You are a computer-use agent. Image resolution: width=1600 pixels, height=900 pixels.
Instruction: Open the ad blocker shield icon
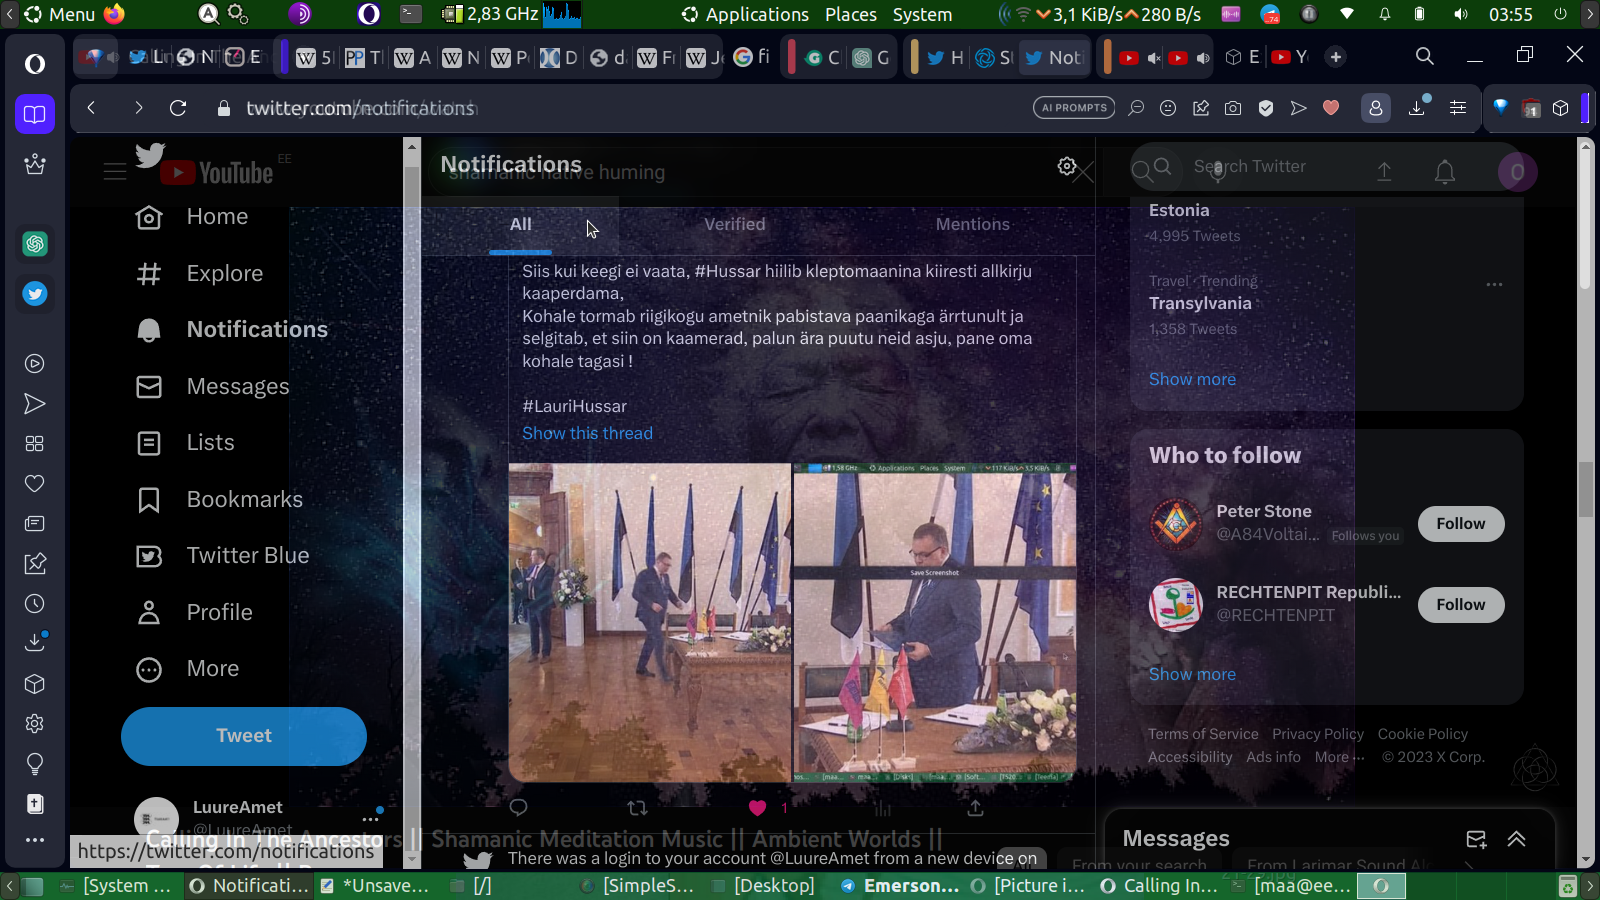click(x=1266, y=108)
